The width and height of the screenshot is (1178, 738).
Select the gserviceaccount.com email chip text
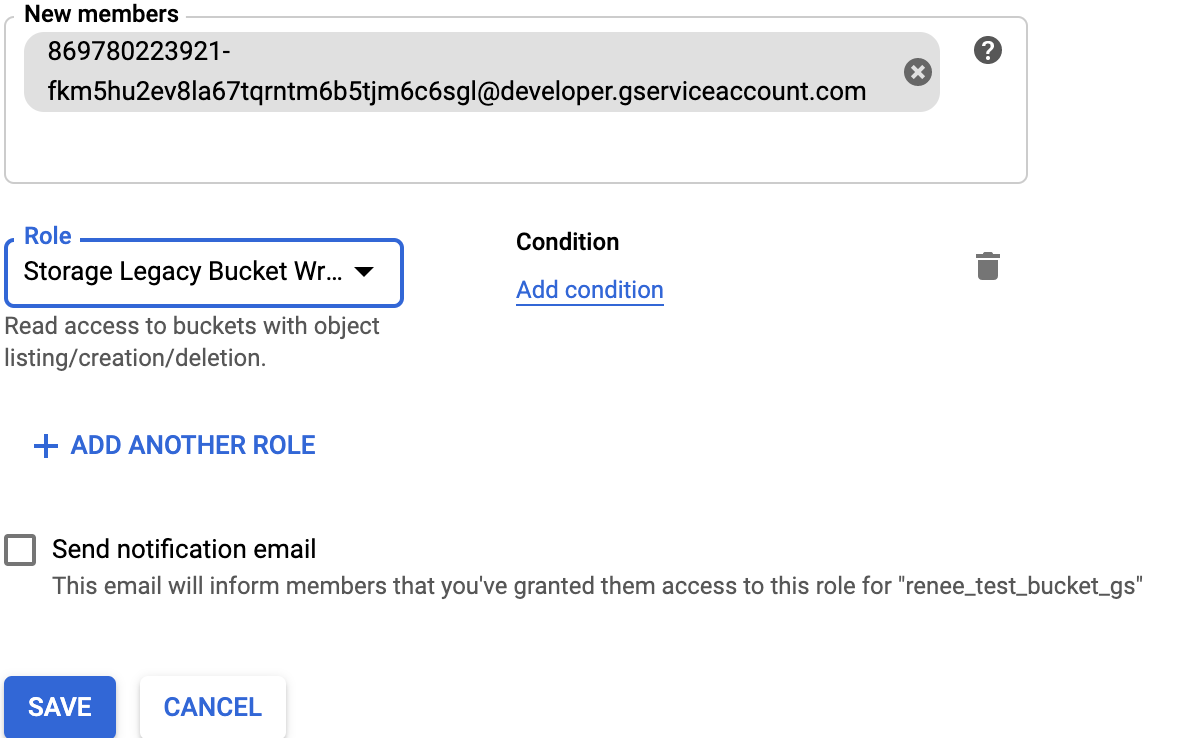click(x=456, y=92)
